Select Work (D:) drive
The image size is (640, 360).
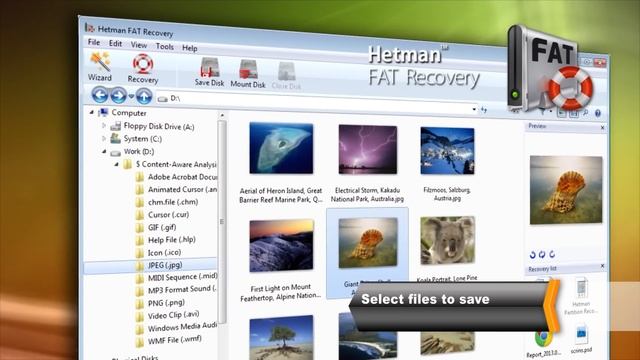139,151
